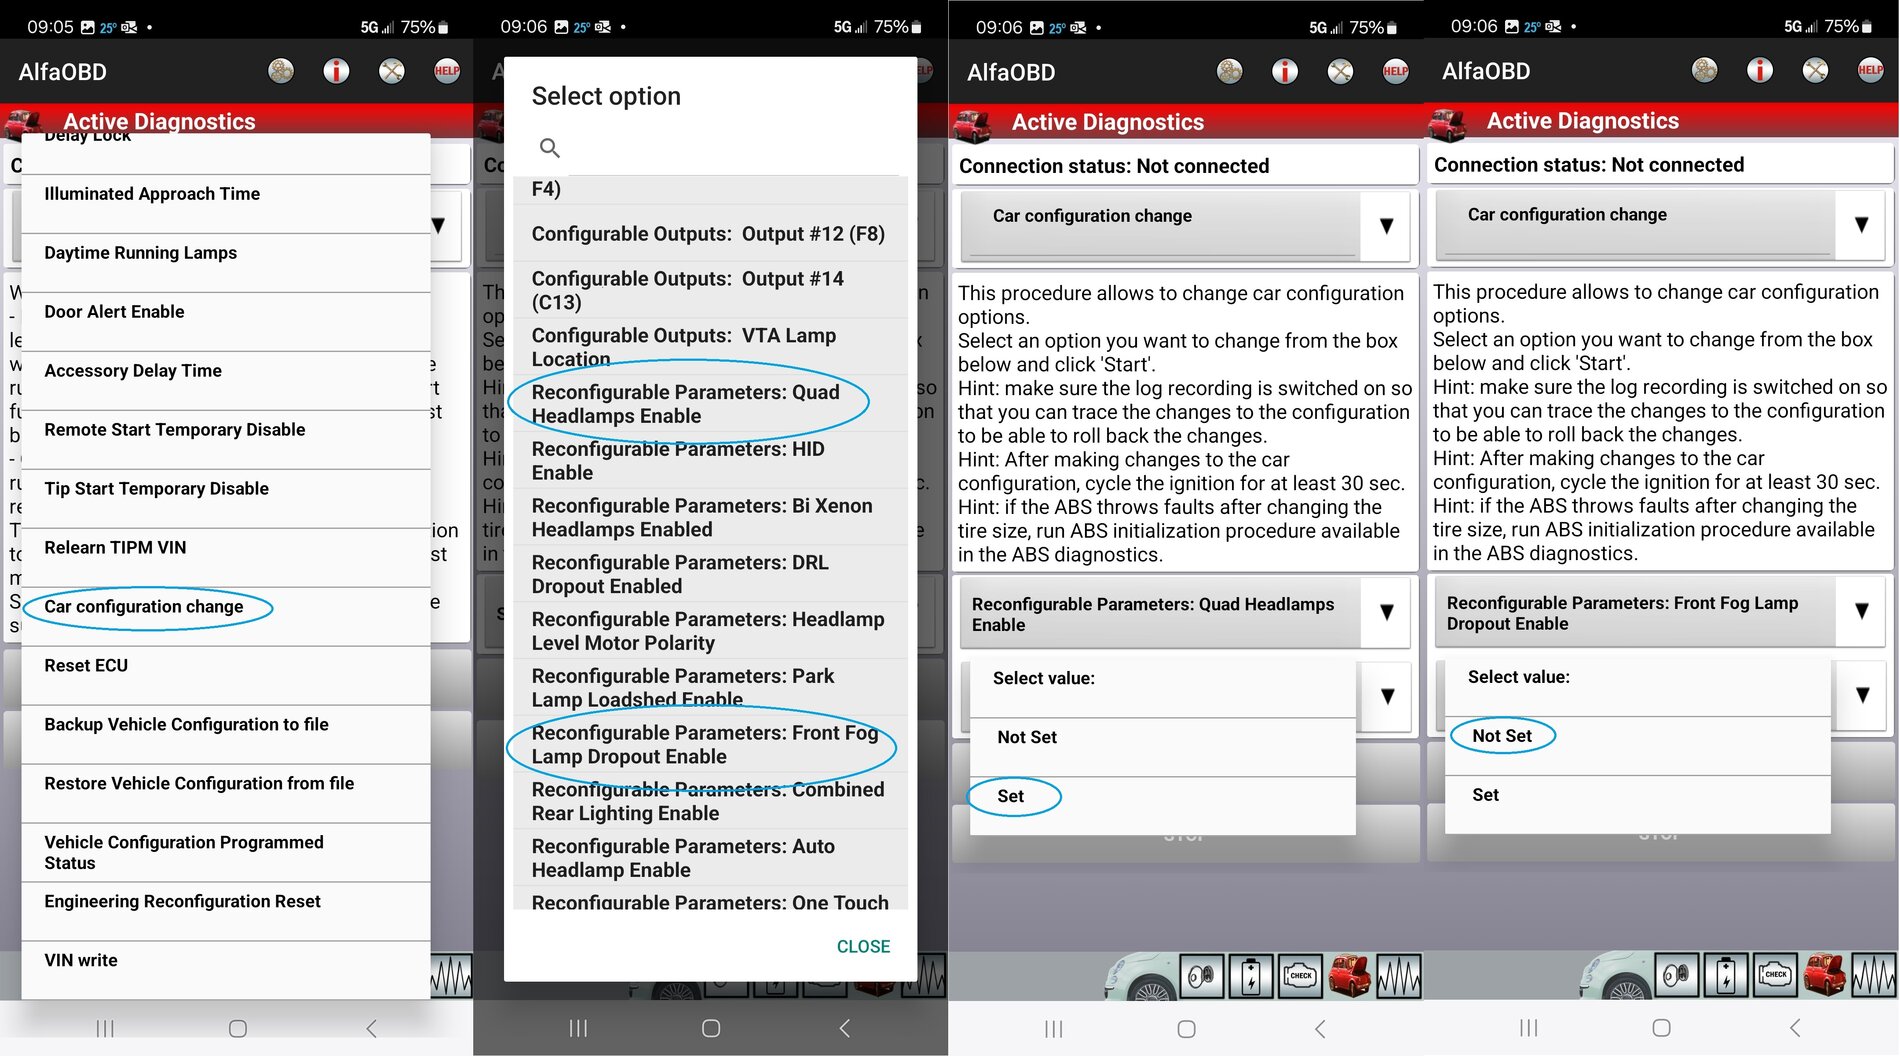Select waveform graph icon on fourth screen
The height and width of the screenshot is (1056, 1900).
point(1873,975)
